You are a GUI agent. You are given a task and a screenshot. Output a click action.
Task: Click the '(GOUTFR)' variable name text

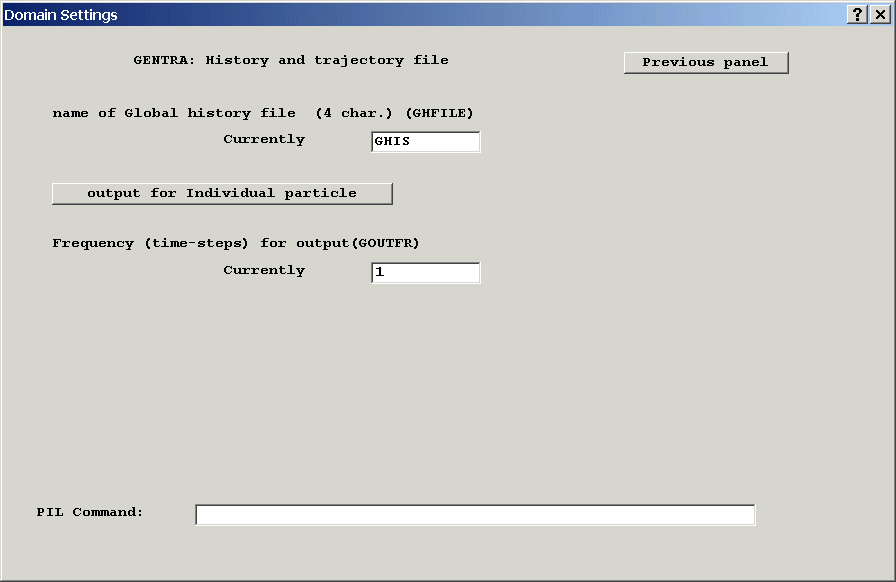[385, 243]
